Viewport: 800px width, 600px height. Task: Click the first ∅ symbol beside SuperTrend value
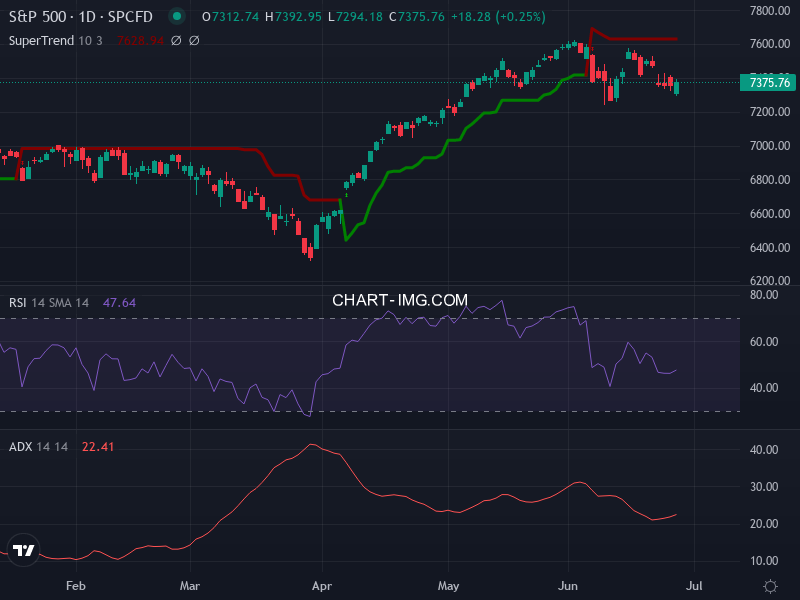176,40
